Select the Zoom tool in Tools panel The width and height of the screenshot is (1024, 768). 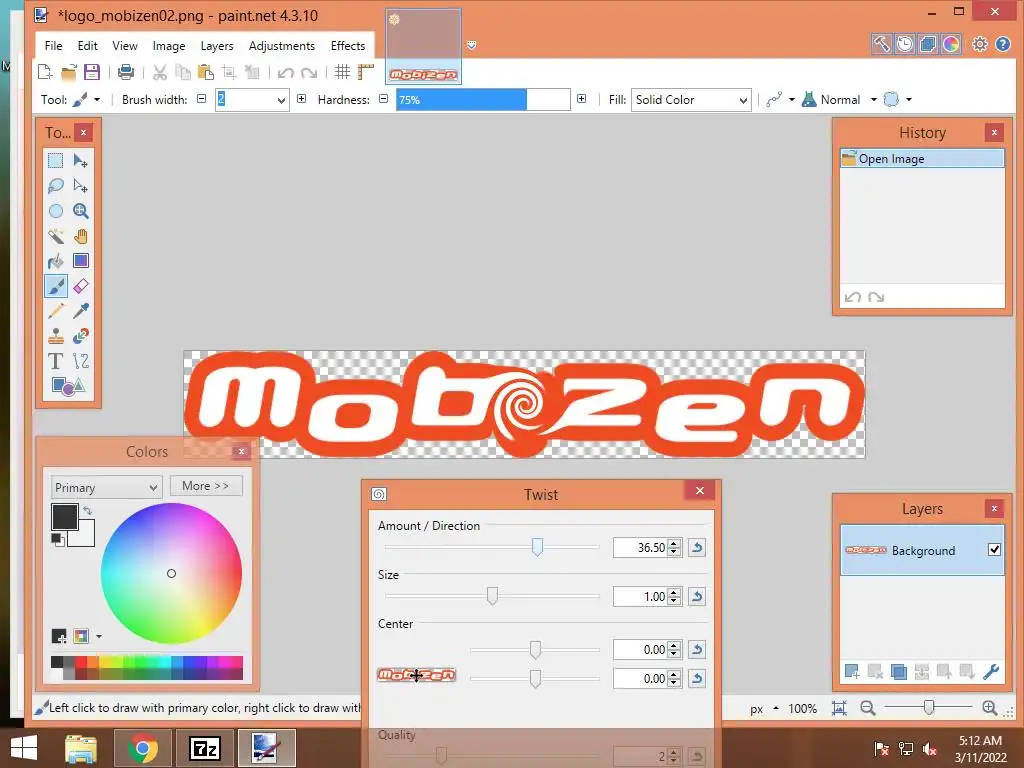point(80,211)
